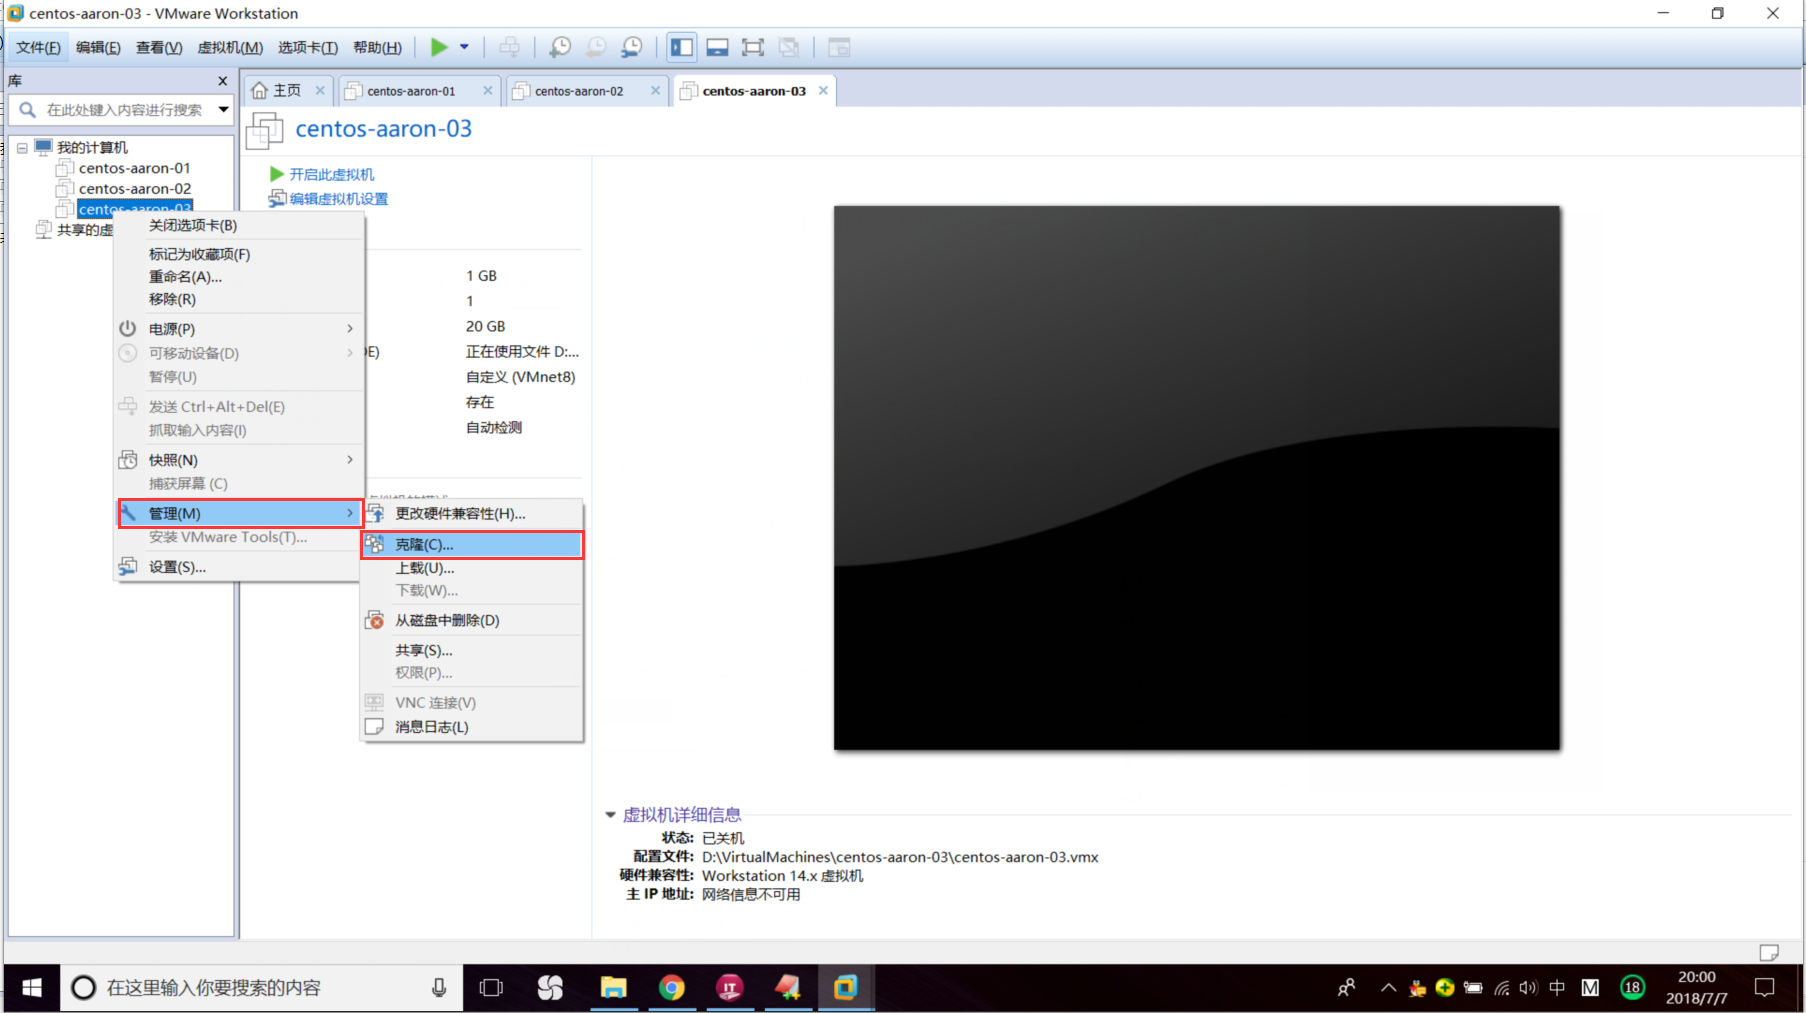Select 上载(U)... in submenu
This screenshot has height=1013, width=1806.
coord(472,568)
